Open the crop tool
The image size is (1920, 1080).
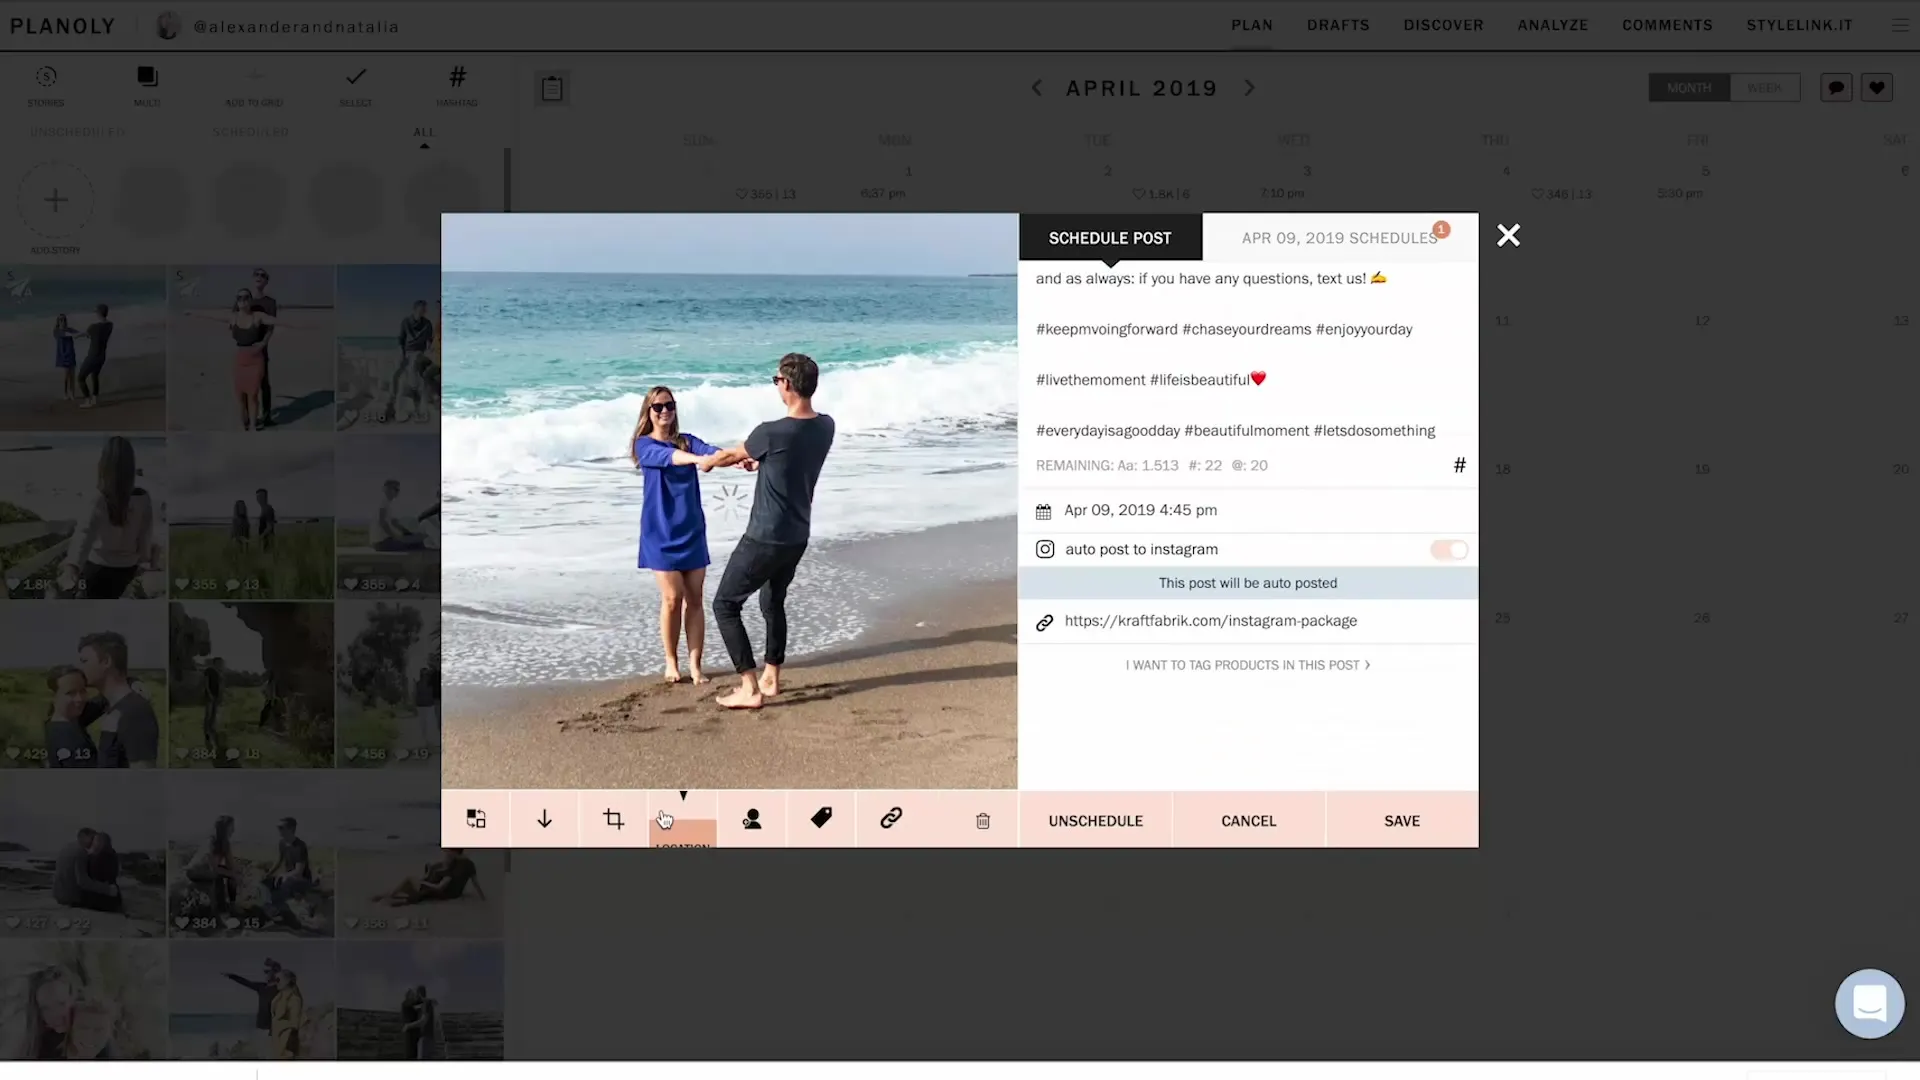(x=614, y=819)
